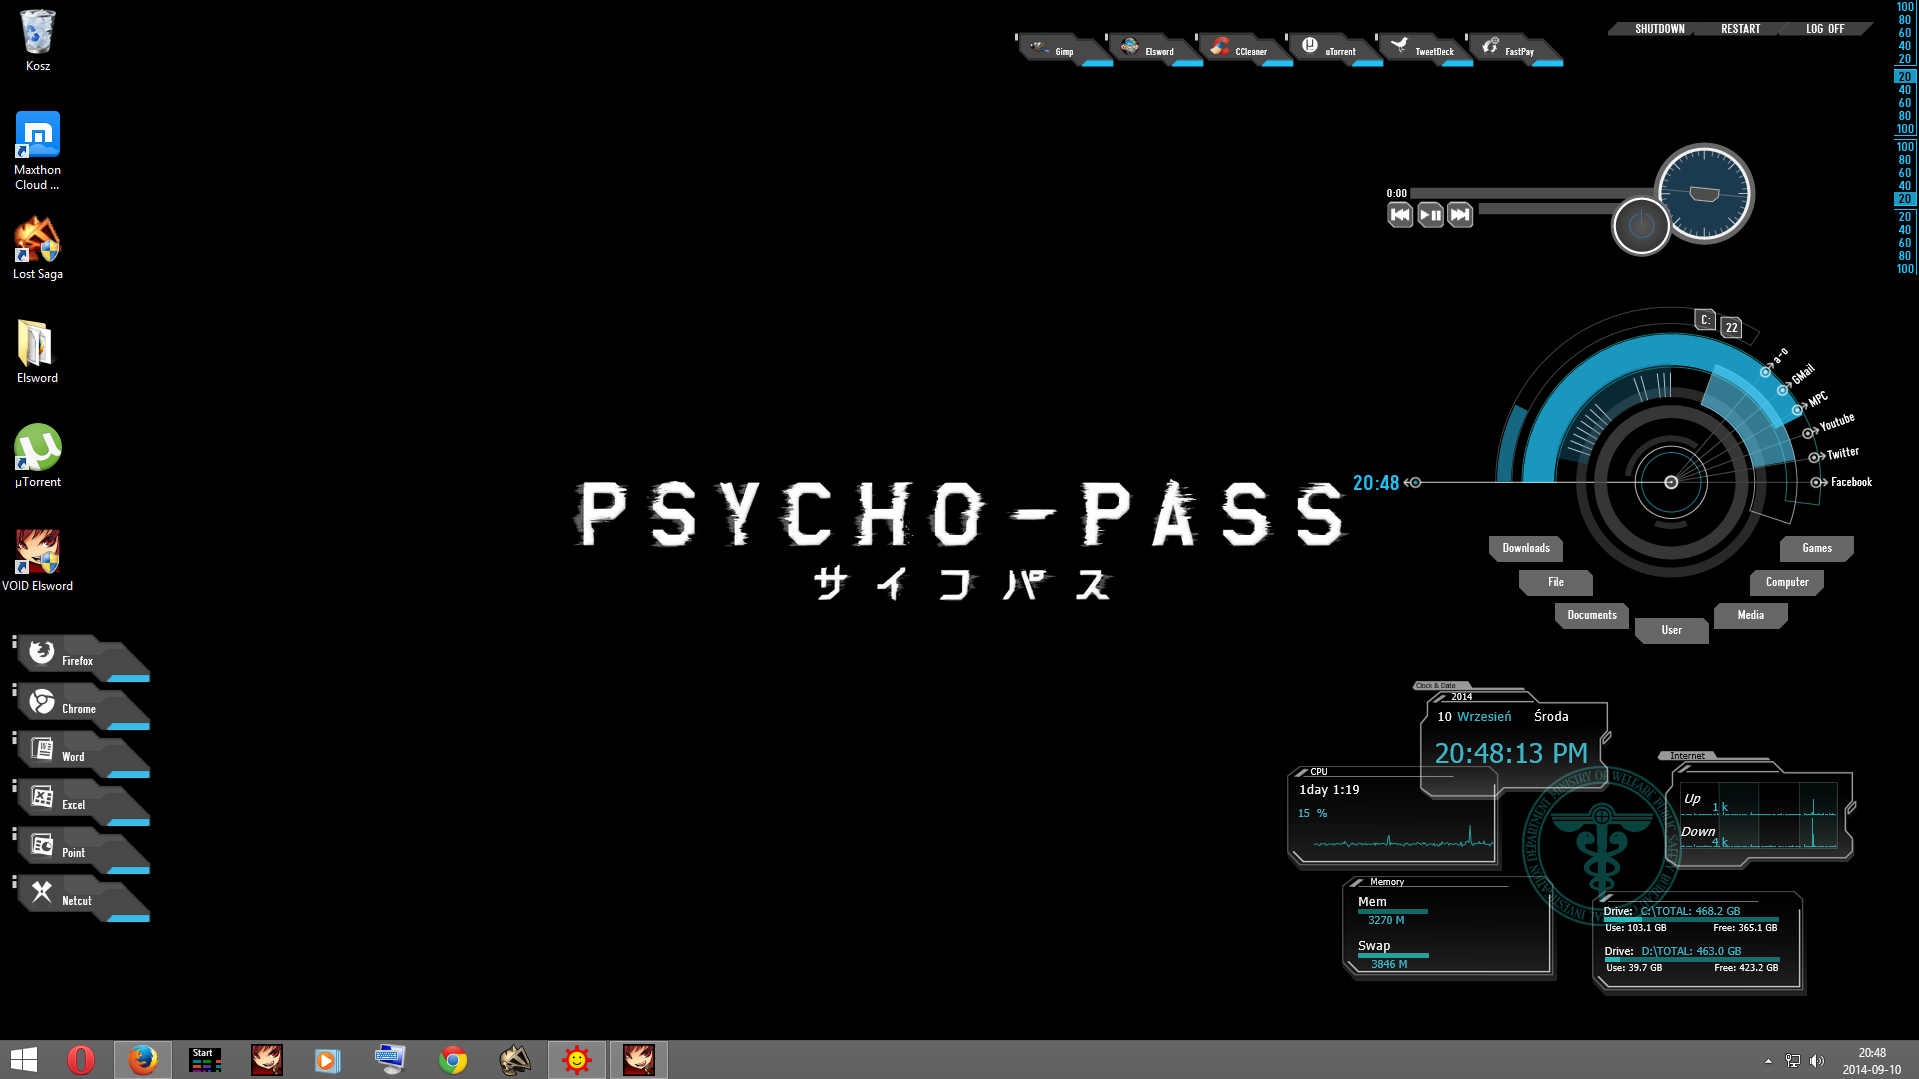This screenshot has height=1079, width=1919.
Task: Skip to the next track
Action: tap(1460, 214)
